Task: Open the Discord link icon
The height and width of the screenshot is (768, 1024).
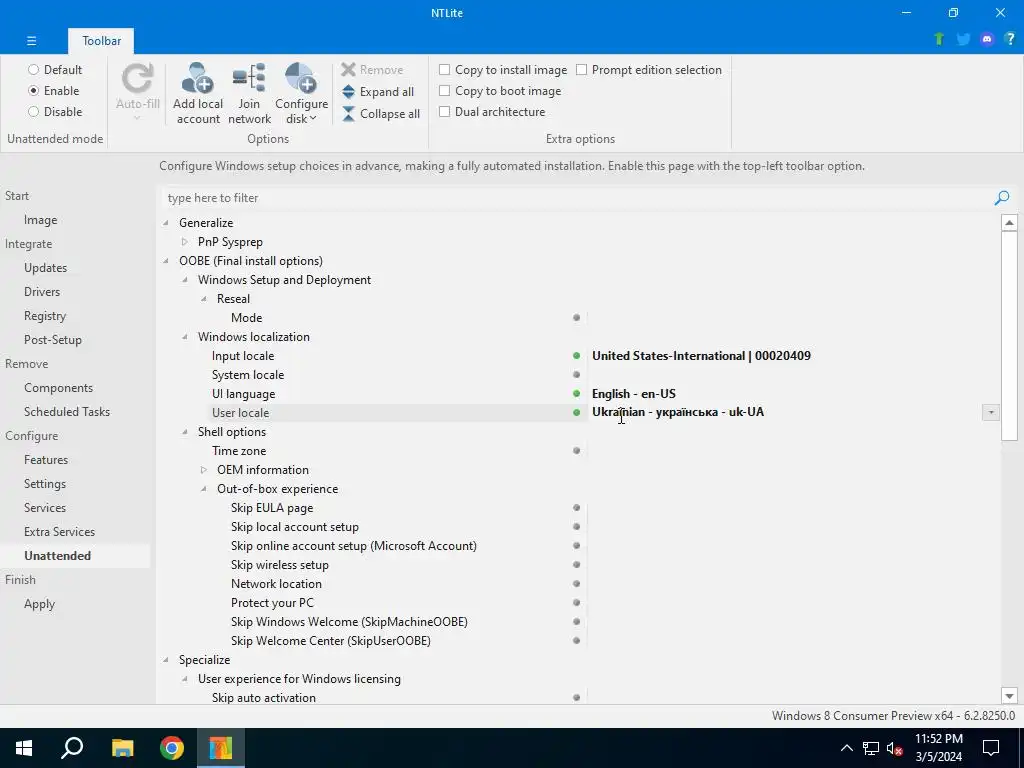Action: pos(987,39)
